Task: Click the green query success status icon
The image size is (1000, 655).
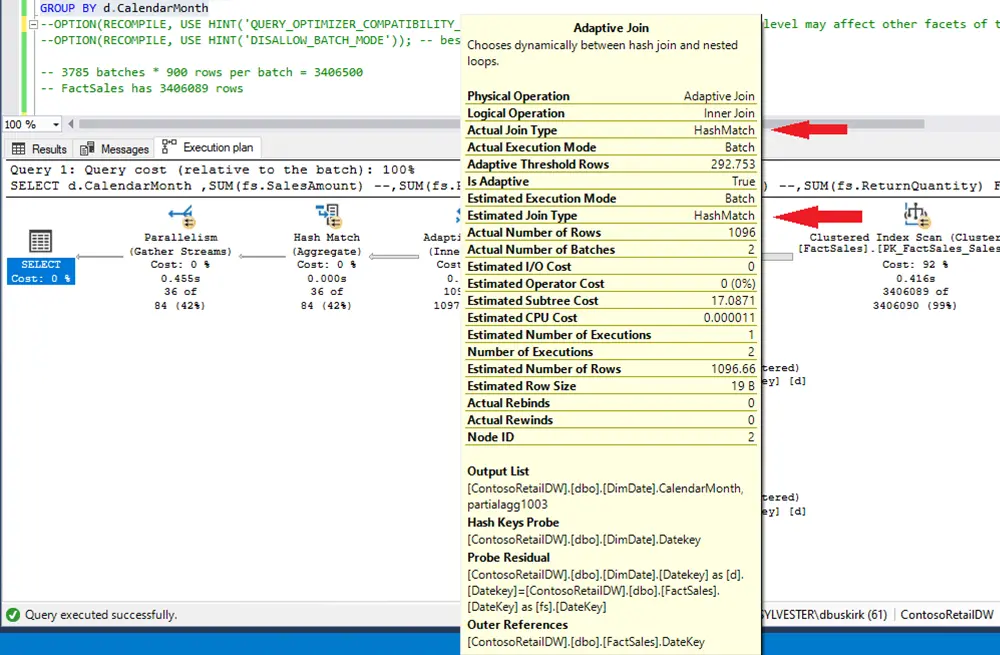Action: [x=13, y=615]
